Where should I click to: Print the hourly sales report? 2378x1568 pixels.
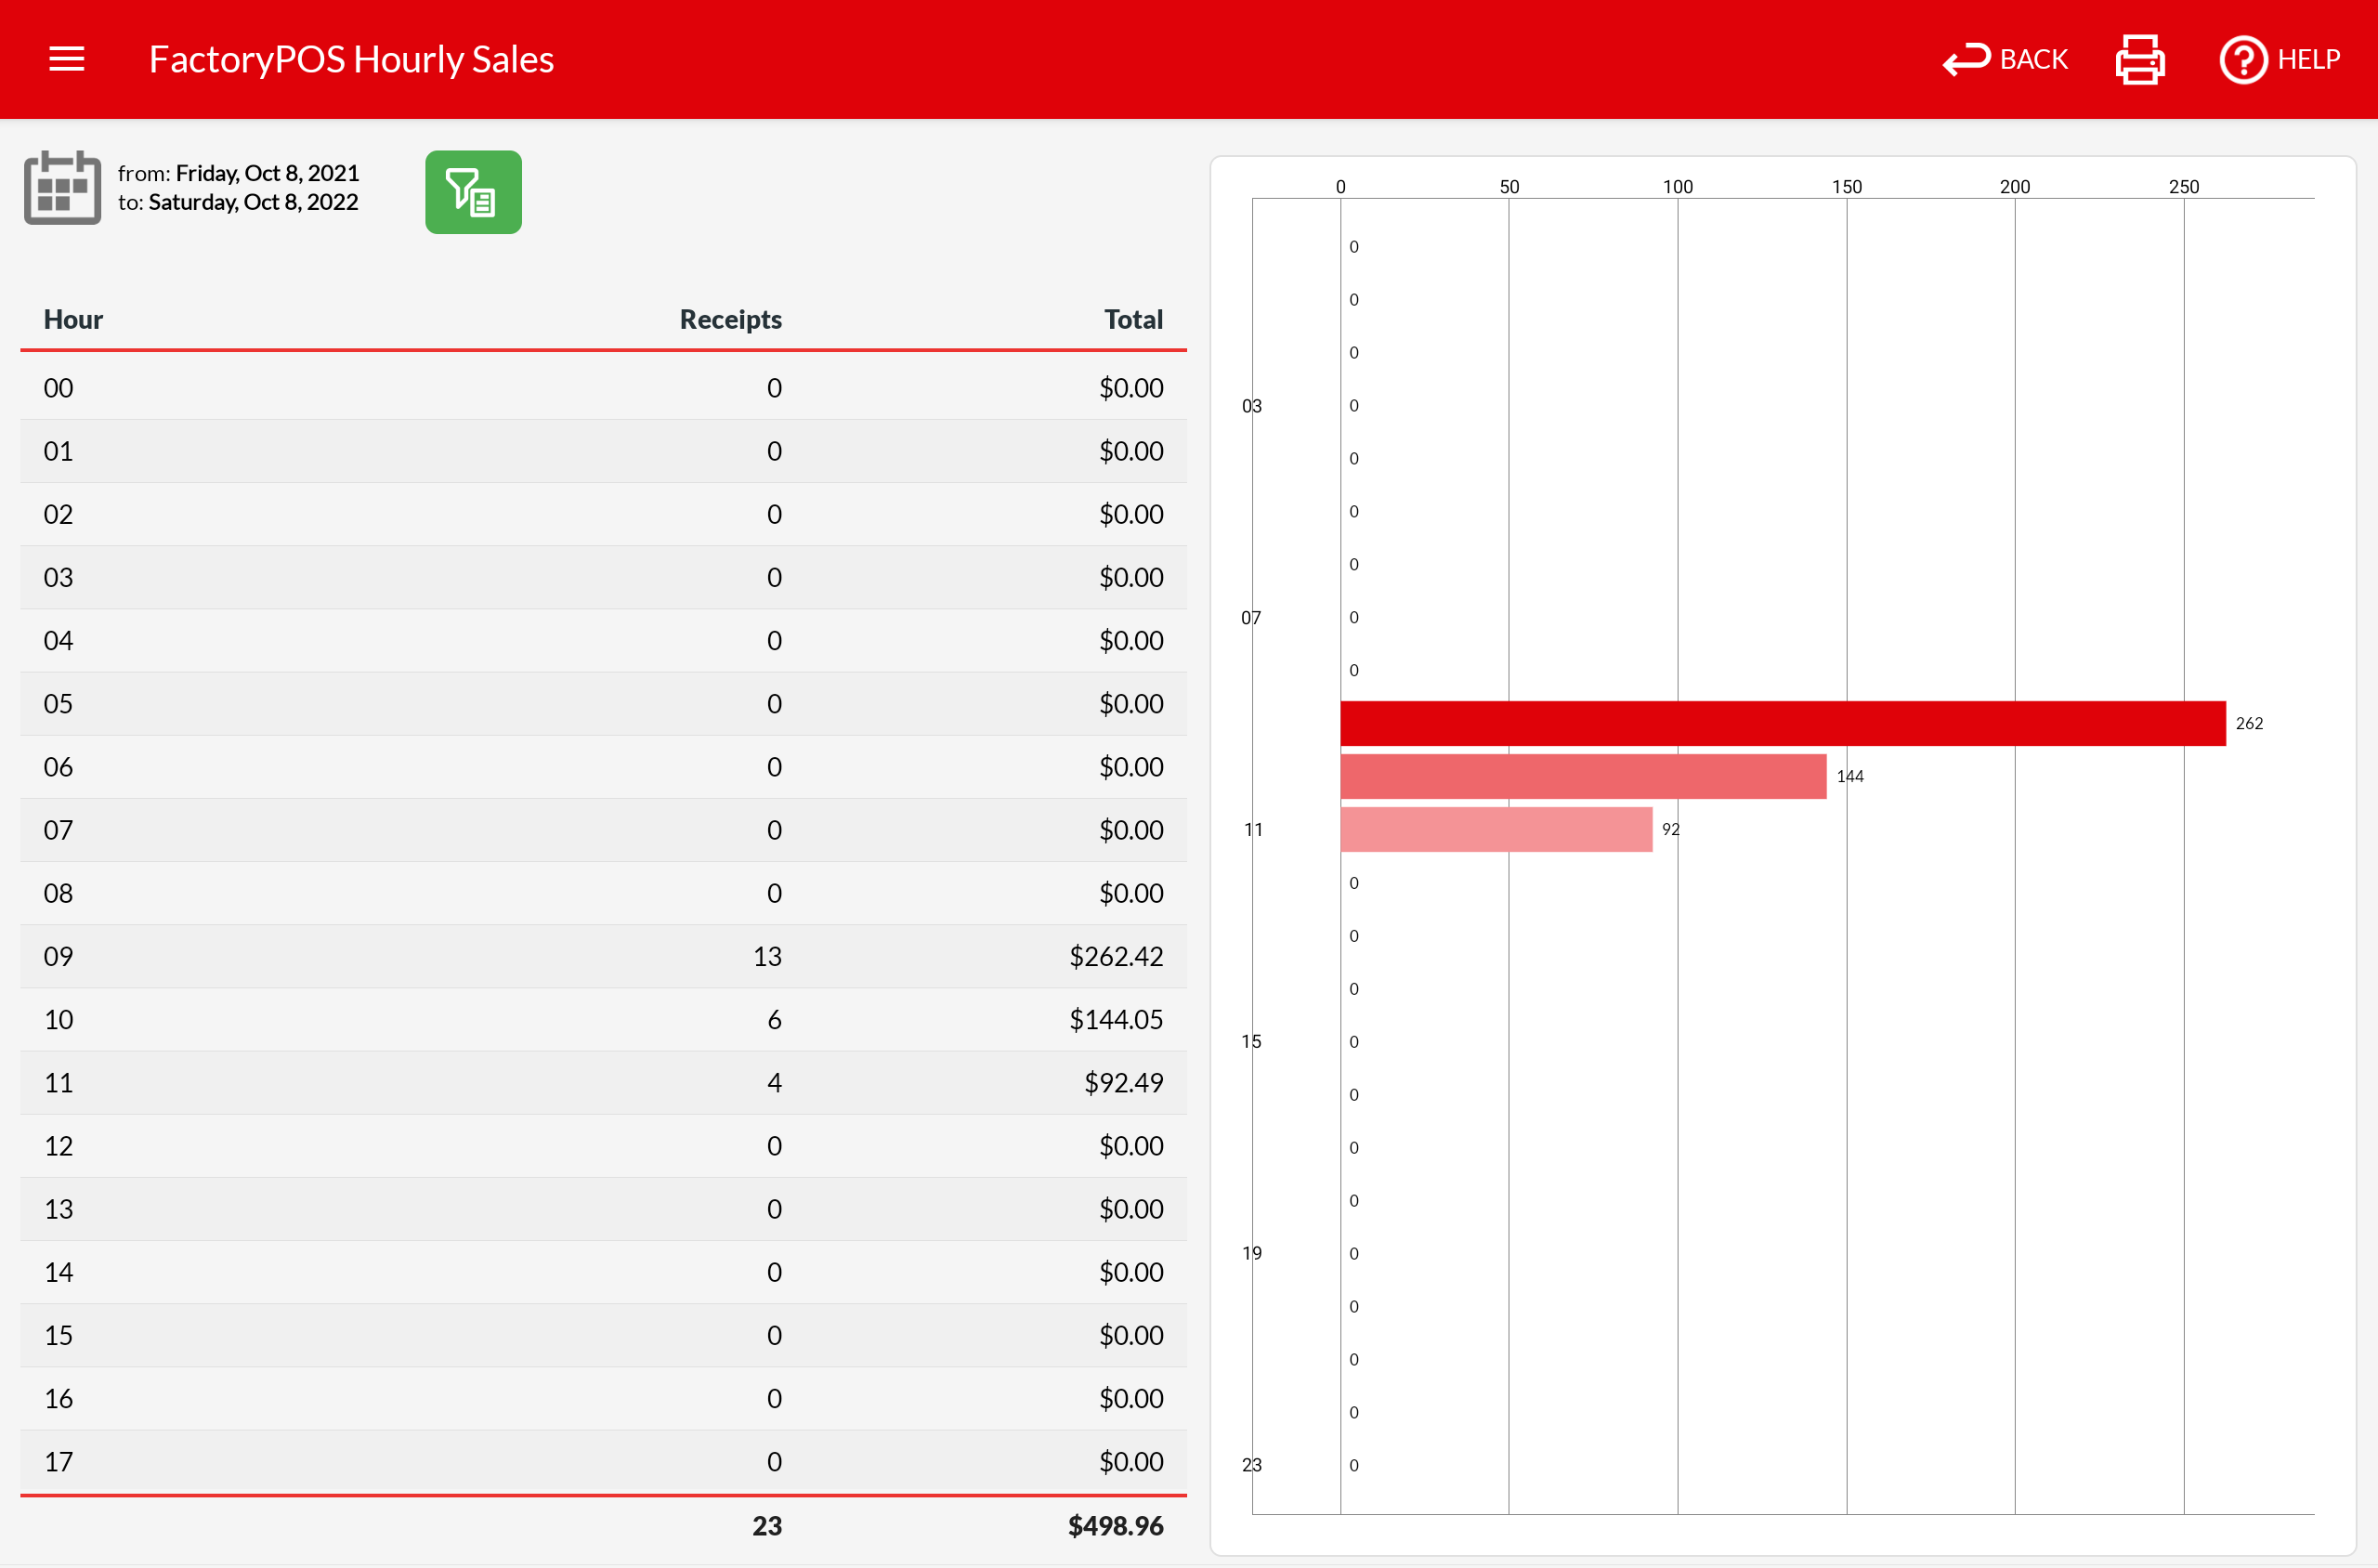2139,60
